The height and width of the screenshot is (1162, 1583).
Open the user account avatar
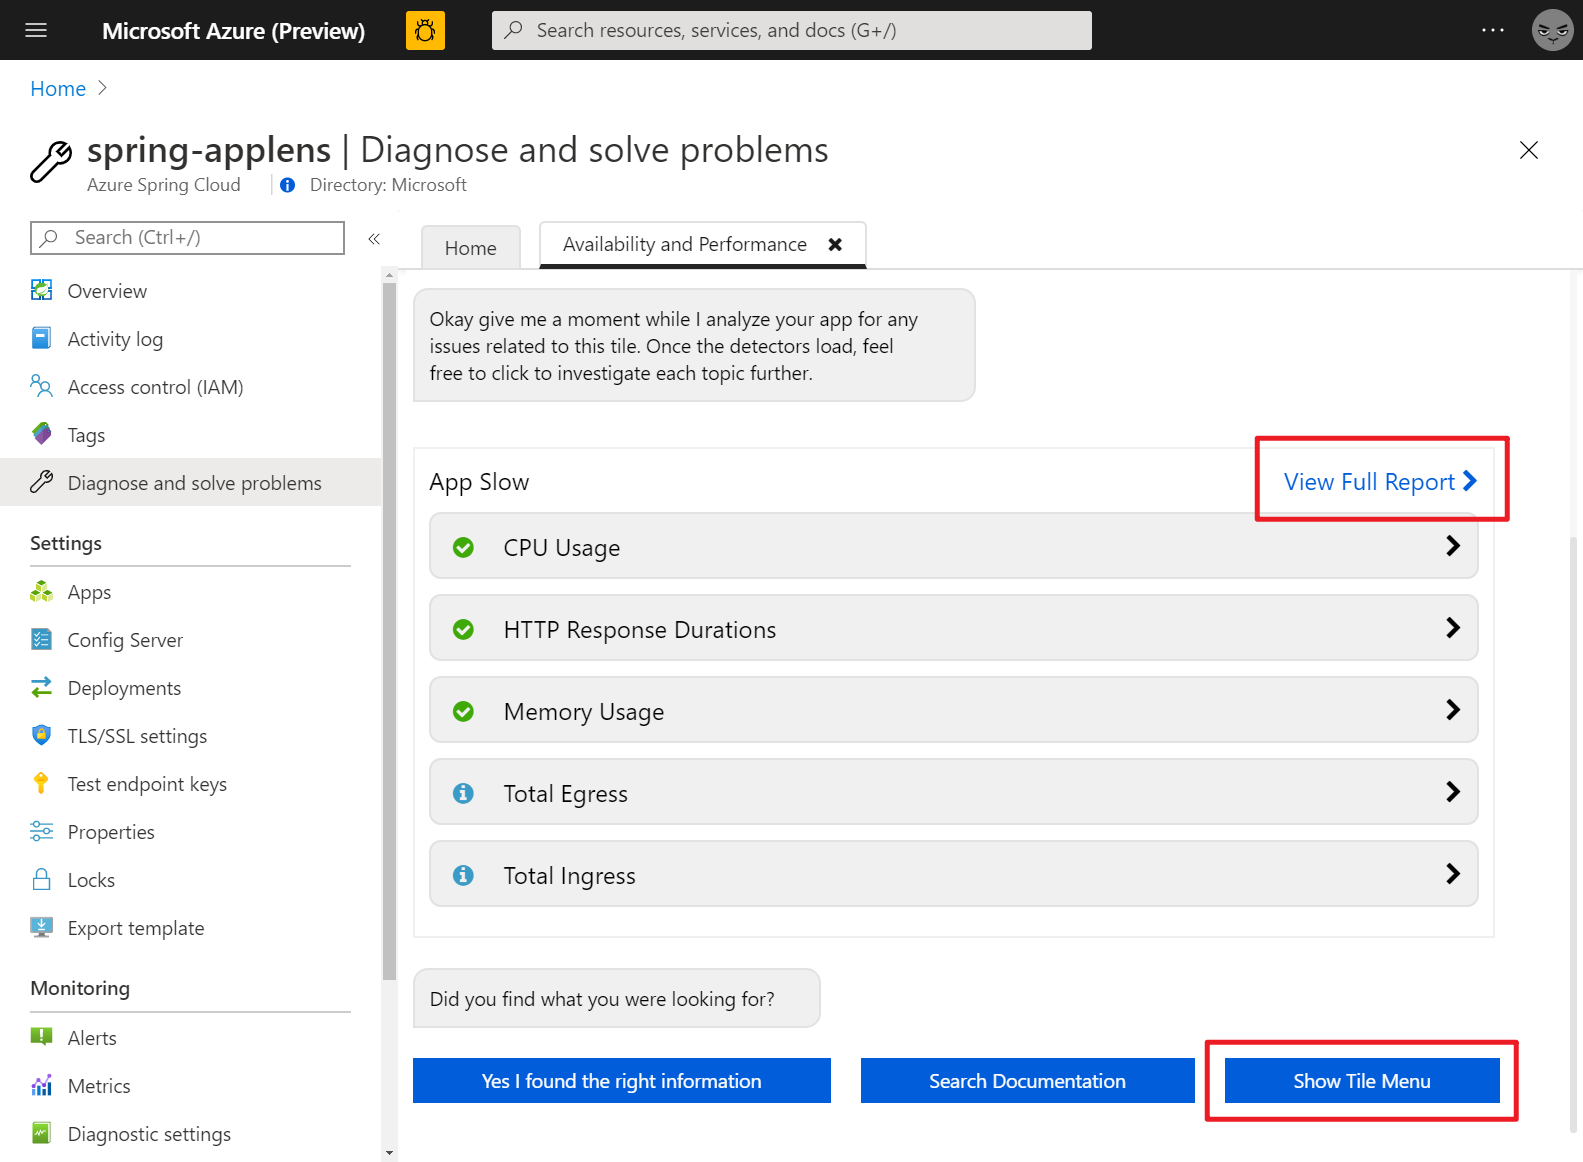pyautogui.click(x=1552, y=30)
